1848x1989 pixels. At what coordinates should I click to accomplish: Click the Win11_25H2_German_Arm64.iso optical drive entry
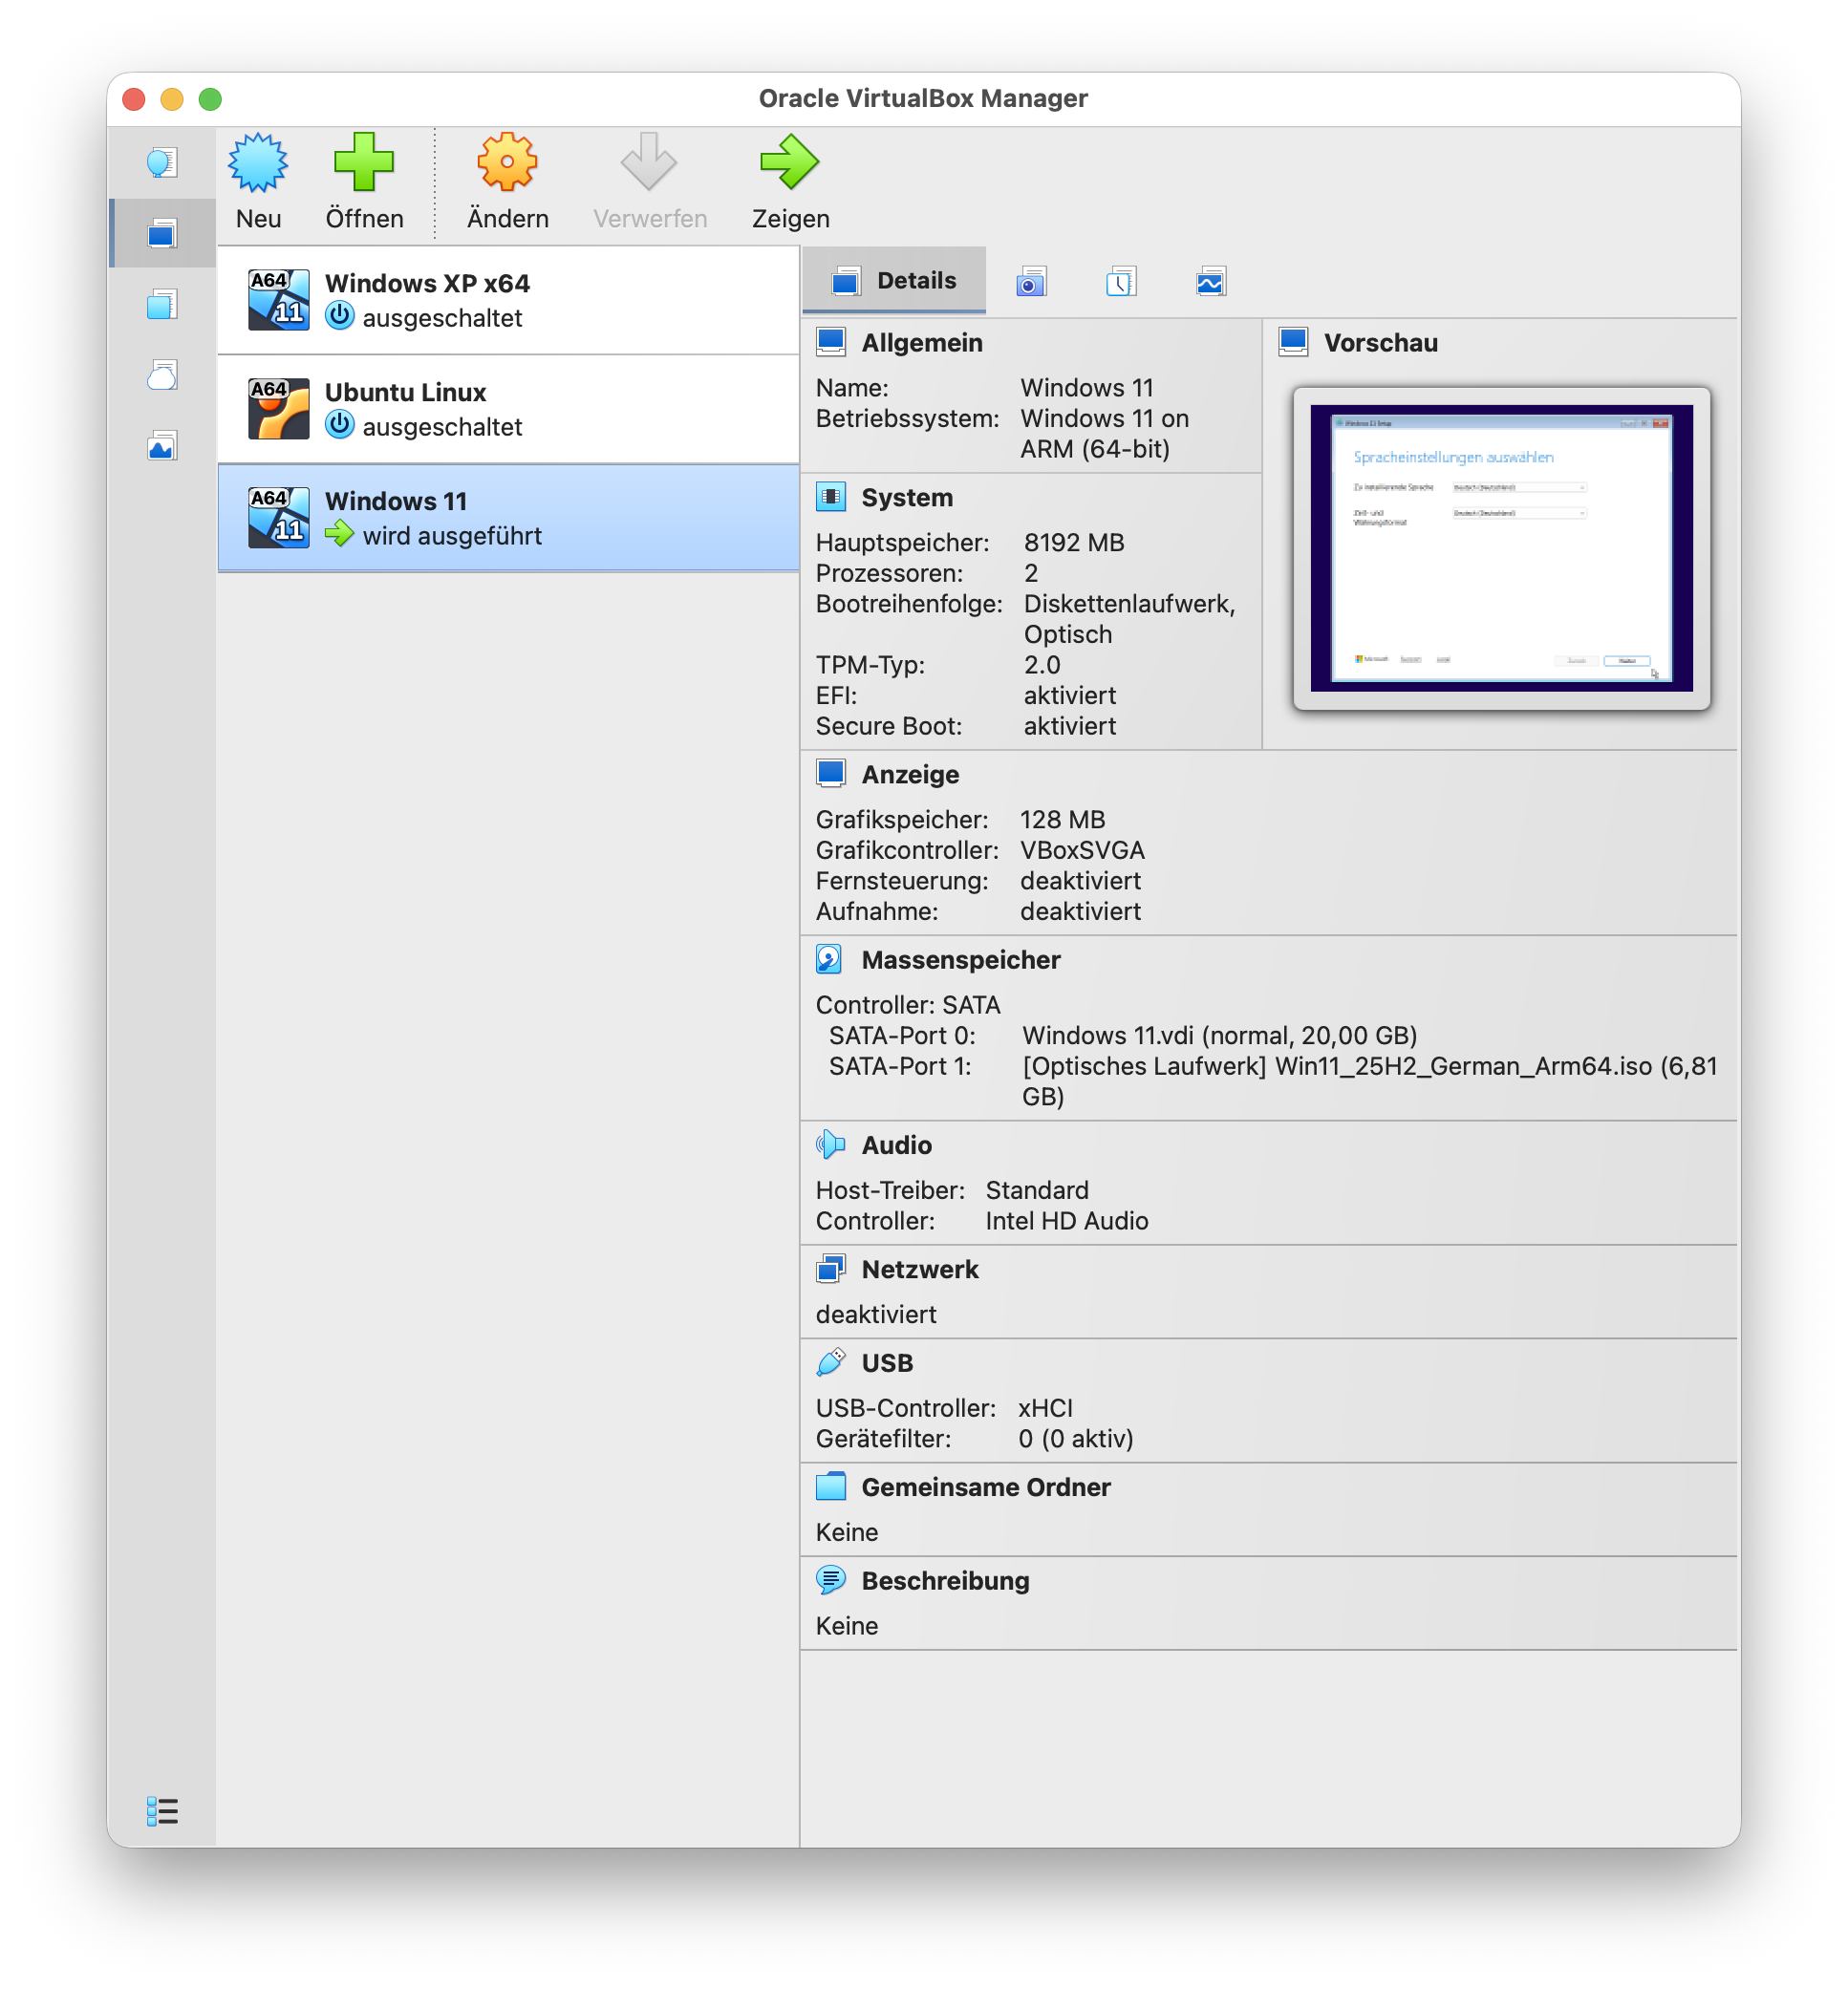1370,1081
